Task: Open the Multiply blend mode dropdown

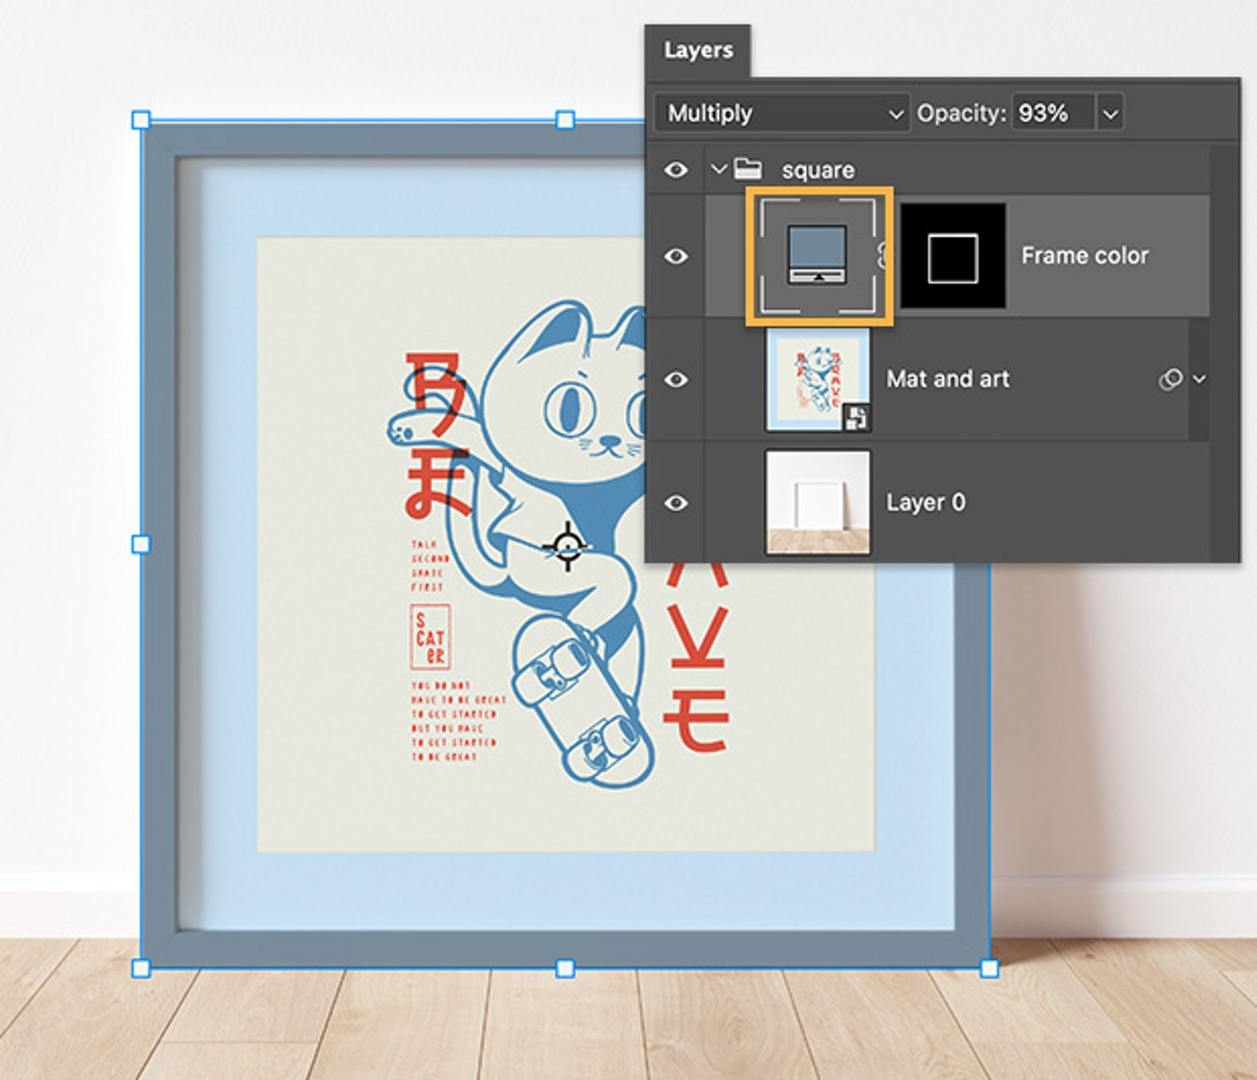Action: pyautogui.click(x=780, y=113)
